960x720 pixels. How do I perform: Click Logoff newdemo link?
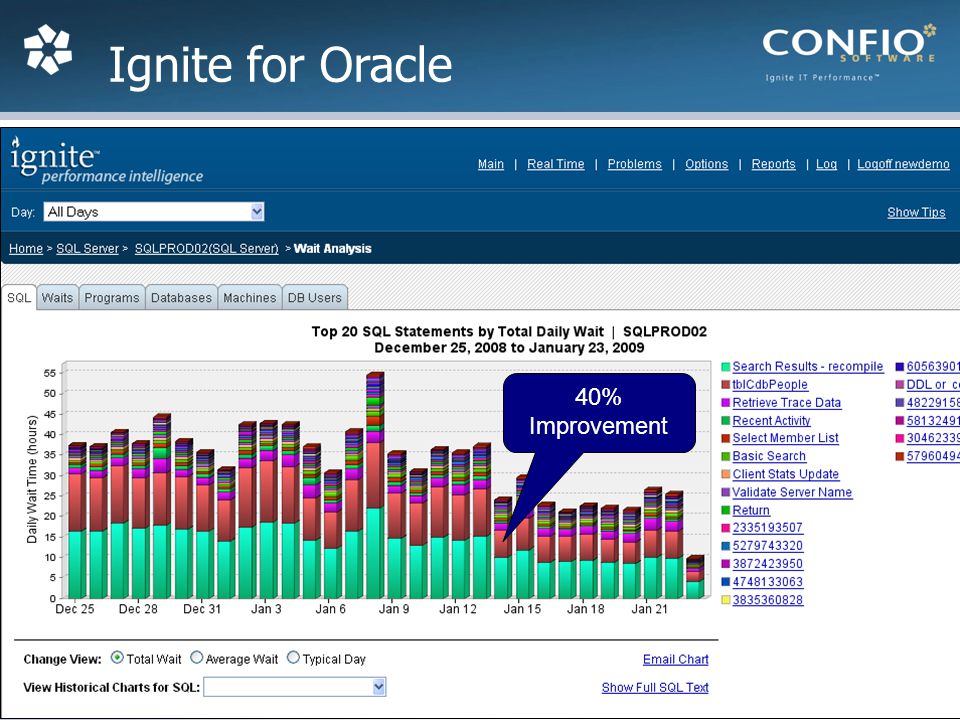pyautogui.click(x=903, y=164)
